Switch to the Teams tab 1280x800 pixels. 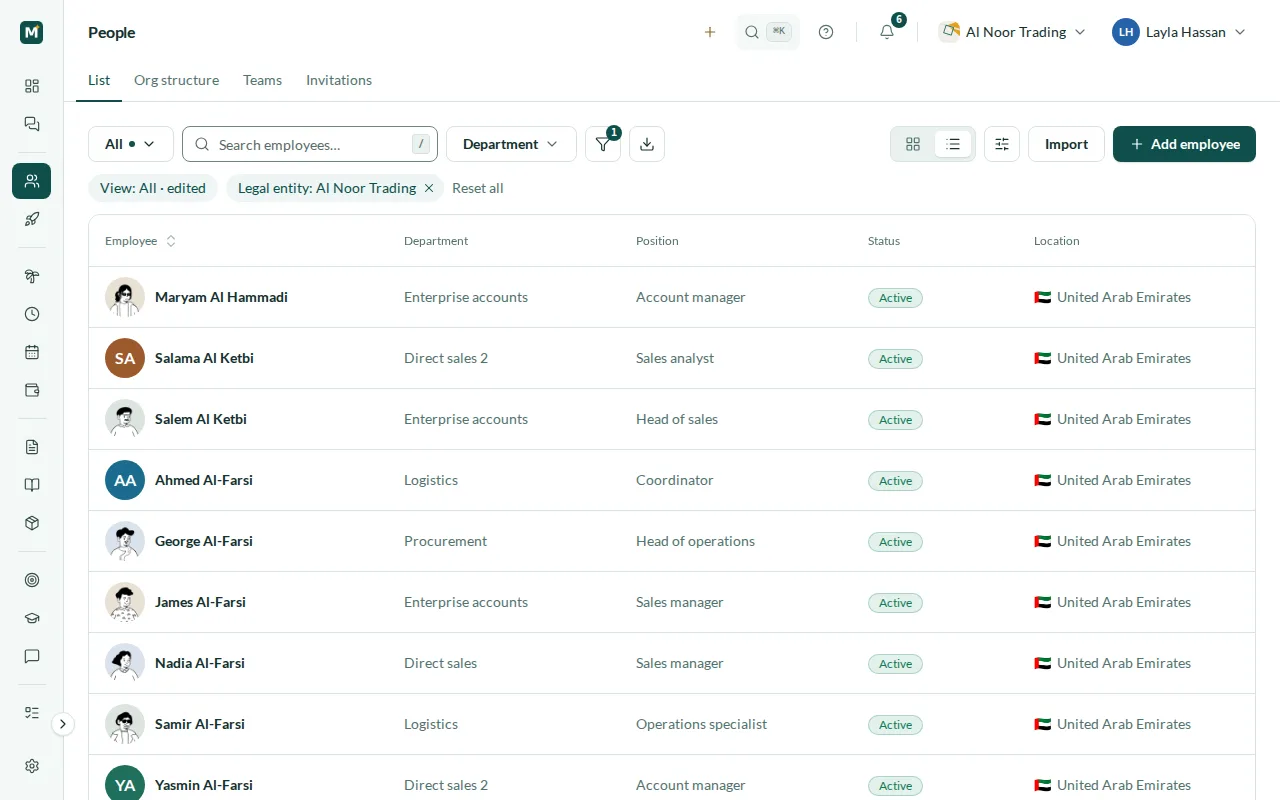(x=262, y=80)
